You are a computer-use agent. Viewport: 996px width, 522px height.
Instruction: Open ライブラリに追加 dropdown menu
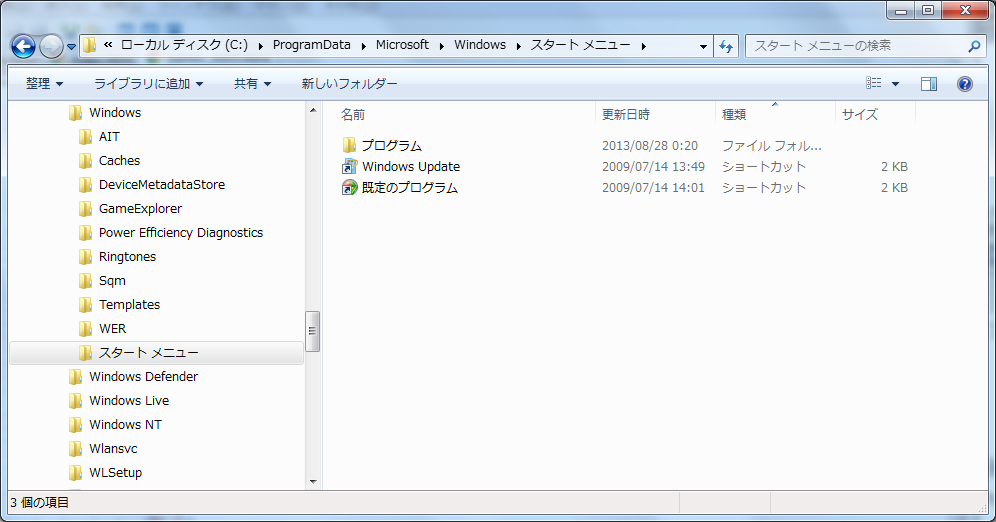148,84
